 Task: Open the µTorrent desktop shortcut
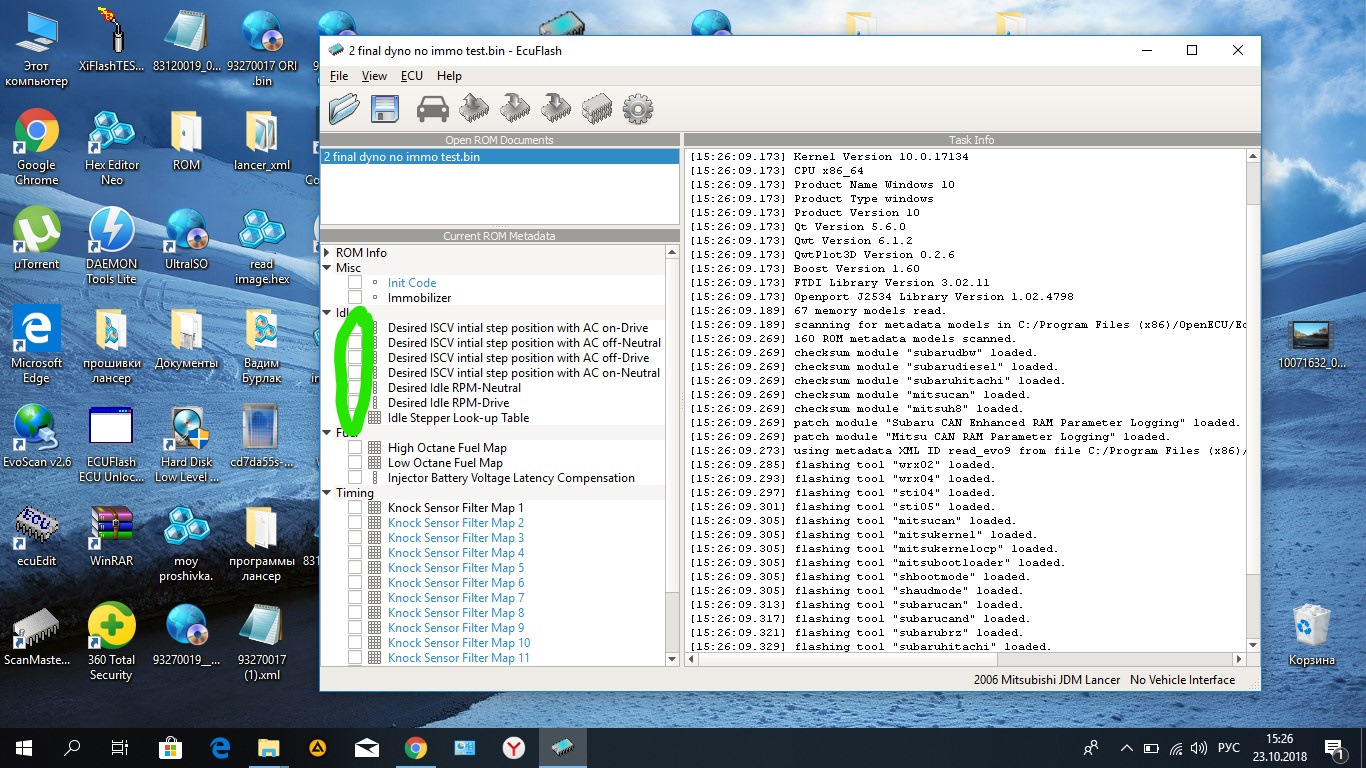click(x=36, y=240)
